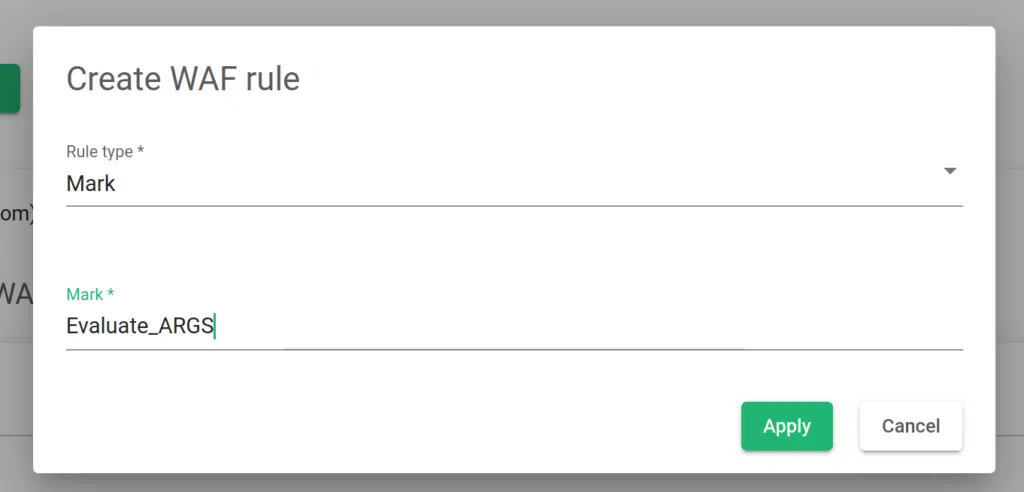Place cursor after 'Evaluate_ARGS' in Mark field
The height and width of the screenshot is (492, 1024).
click(x=216, y=326)
